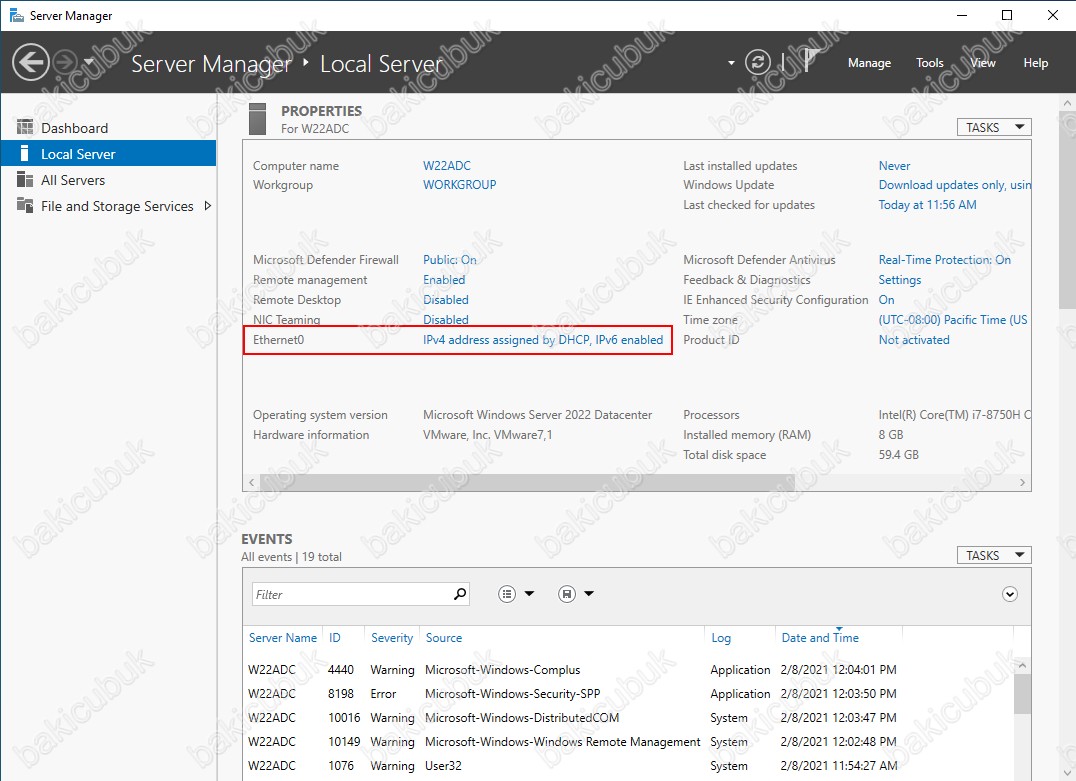Refresh Server Manager with the refresh icon
The height and width of the screenshot is (781, 1076).
point(758,62)
